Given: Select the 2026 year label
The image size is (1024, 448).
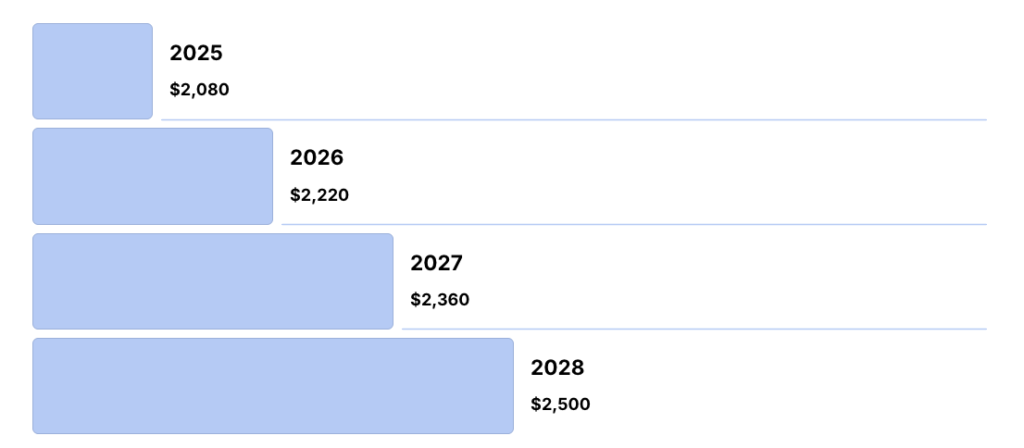Looking at the screenshot, I should click(x=316, y=158).
